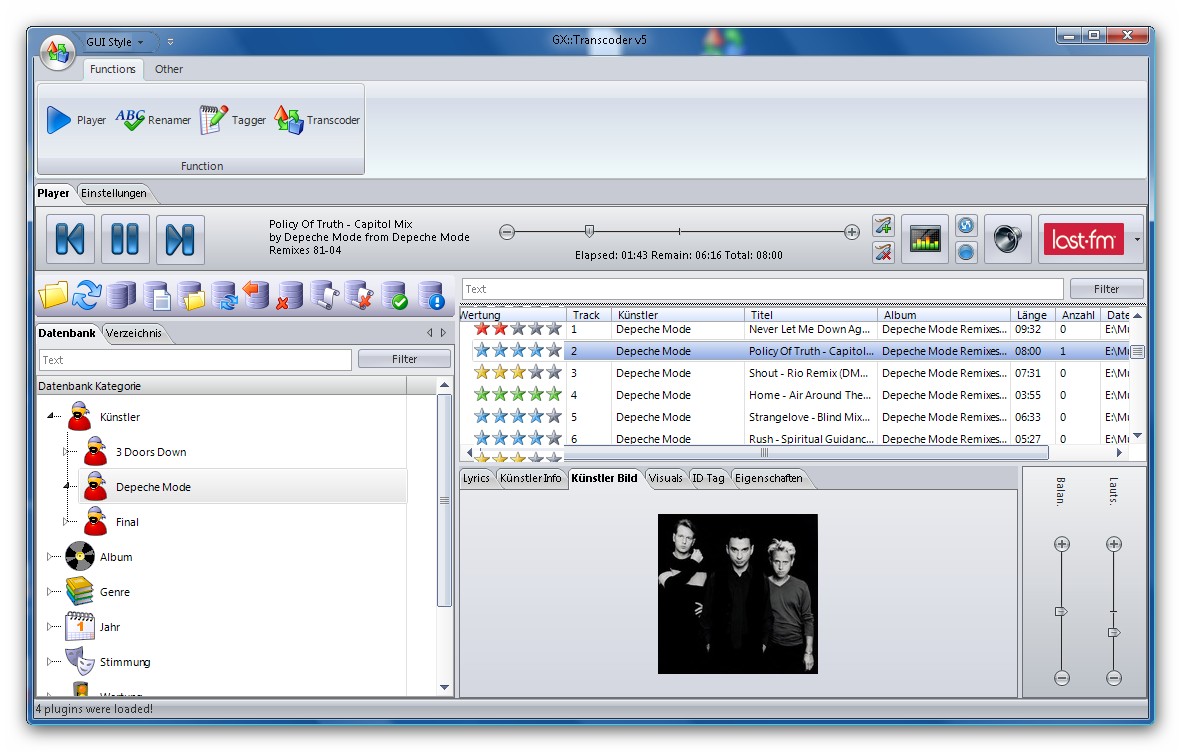
Task: Increase volume with the Lauts. plus button
Action: click(x=1113, y=544)
